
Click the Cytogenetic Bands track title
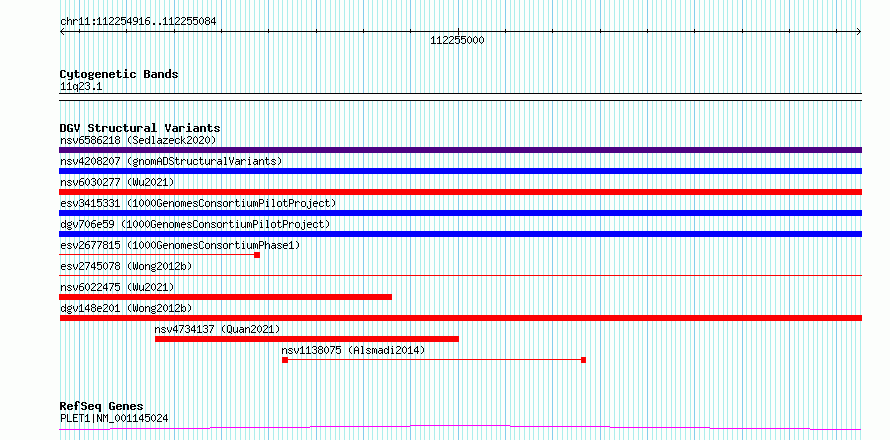click(119, 74)
